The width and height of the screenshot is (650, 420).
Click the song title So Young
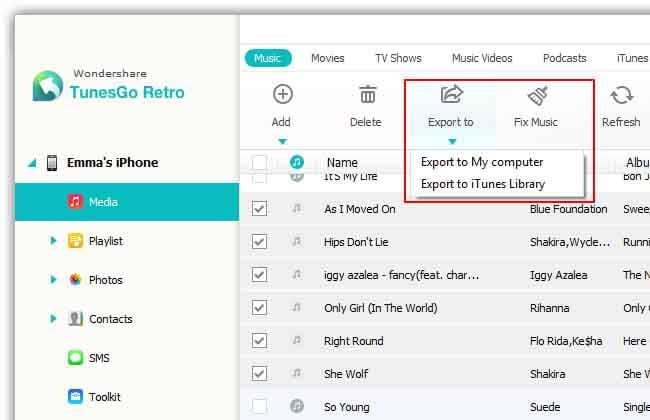347,408
